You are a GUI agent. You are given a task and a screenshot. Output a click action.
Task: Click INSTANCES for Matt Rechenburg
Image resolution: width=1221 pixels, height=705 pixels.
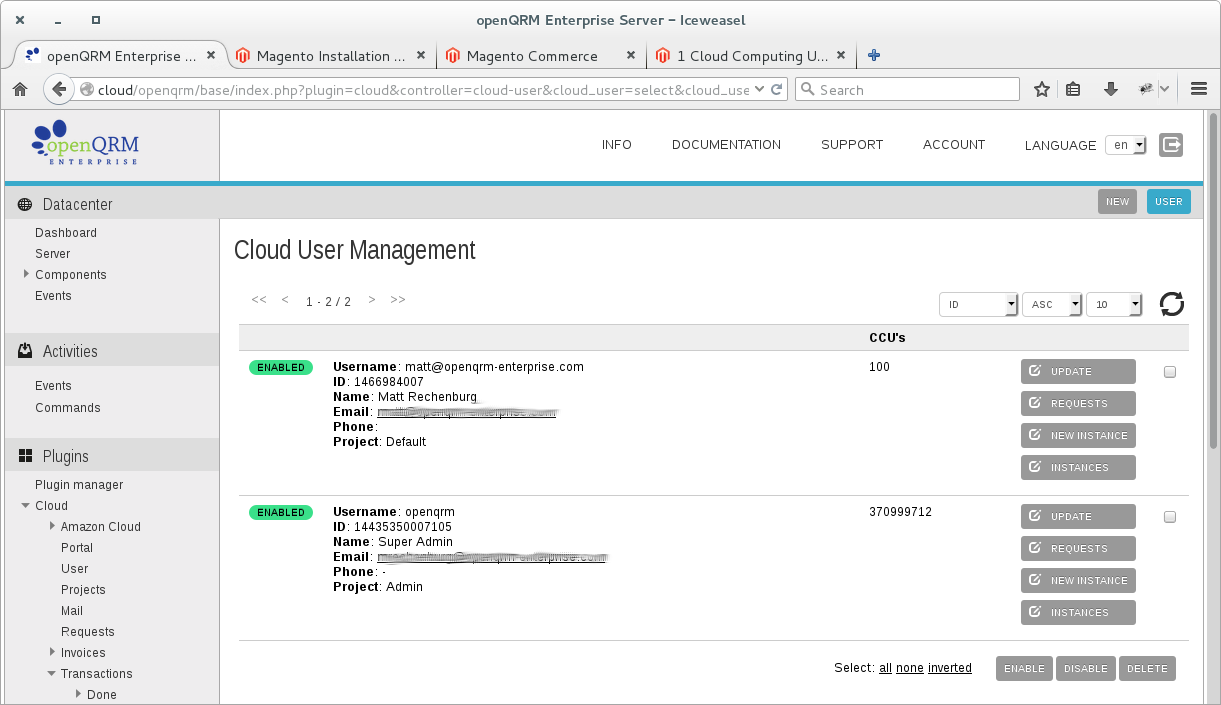1078,468
